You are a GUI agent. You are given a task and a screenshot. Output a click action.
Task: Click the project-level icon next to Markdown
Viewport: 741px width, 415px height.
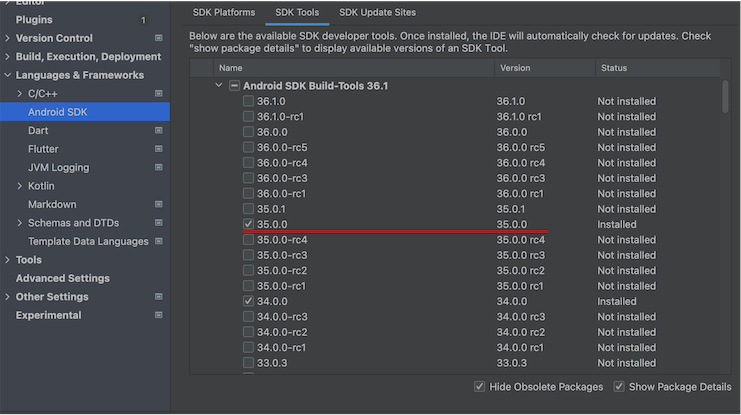click(x=158, y=205)
